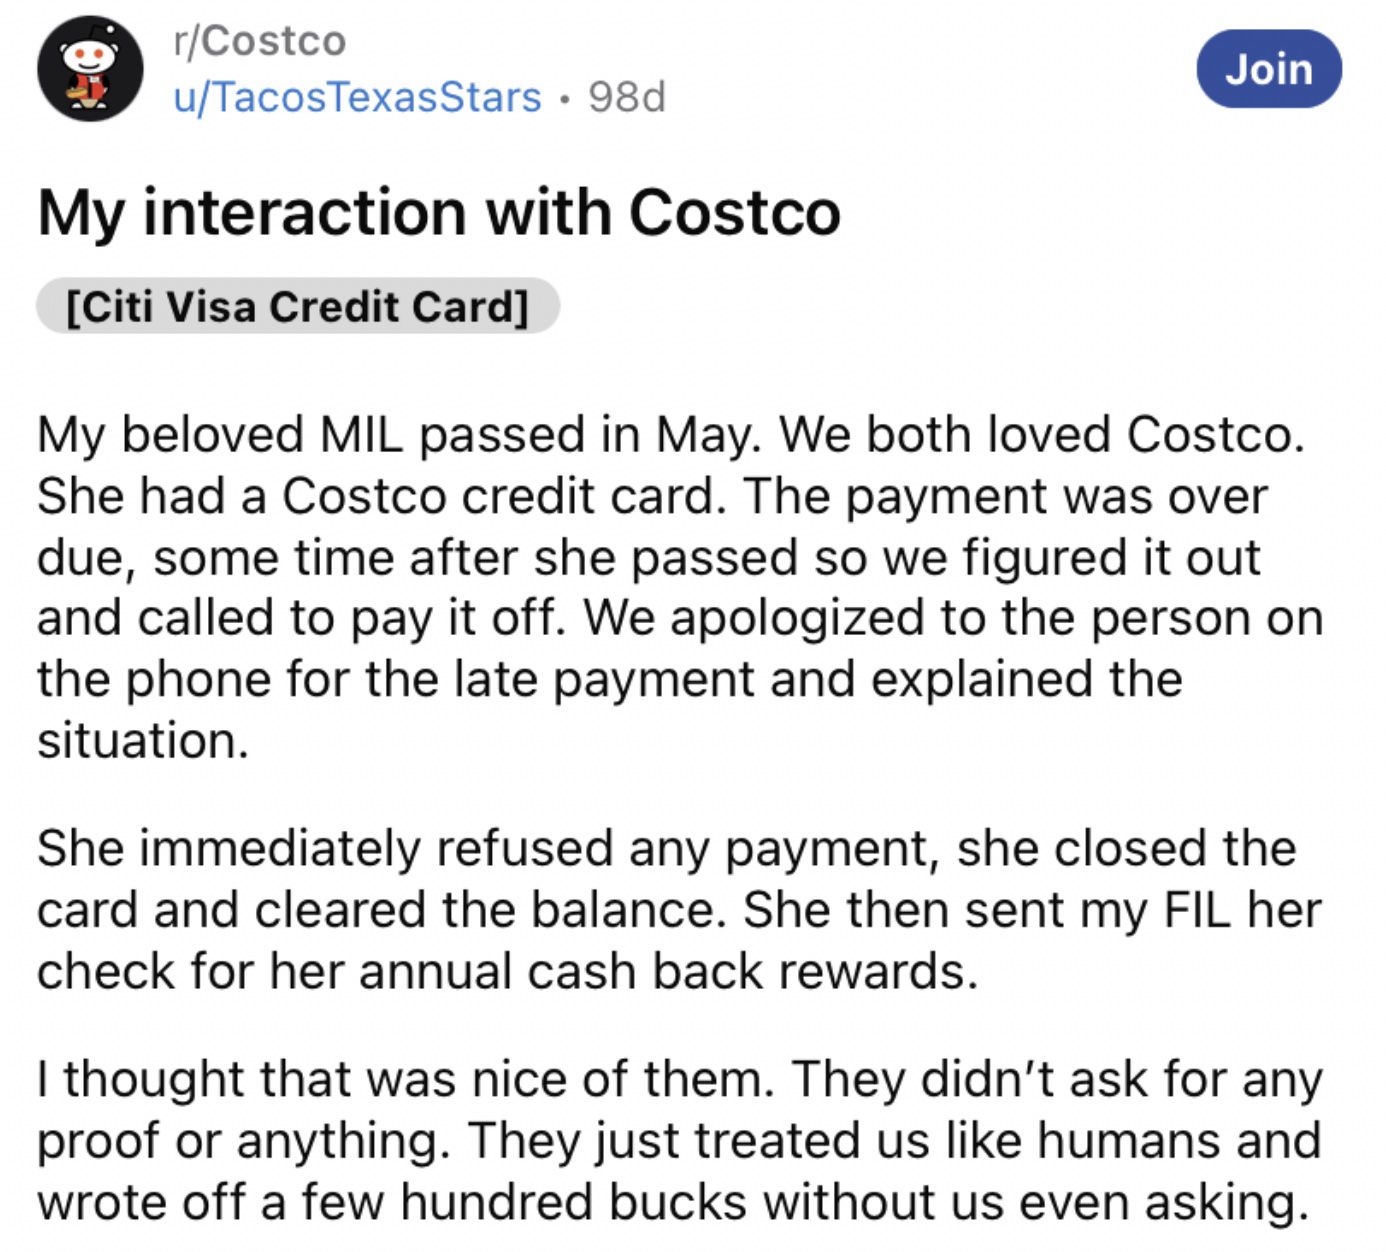Open the r/Costco subreddit link
Viewport: 1386px width, 1252px height.
[x=259, y=41]
